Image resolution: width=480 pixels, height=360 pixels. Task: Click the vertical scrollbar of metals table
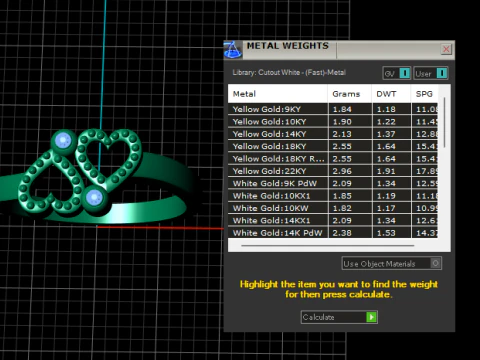(x=444, y=122)
